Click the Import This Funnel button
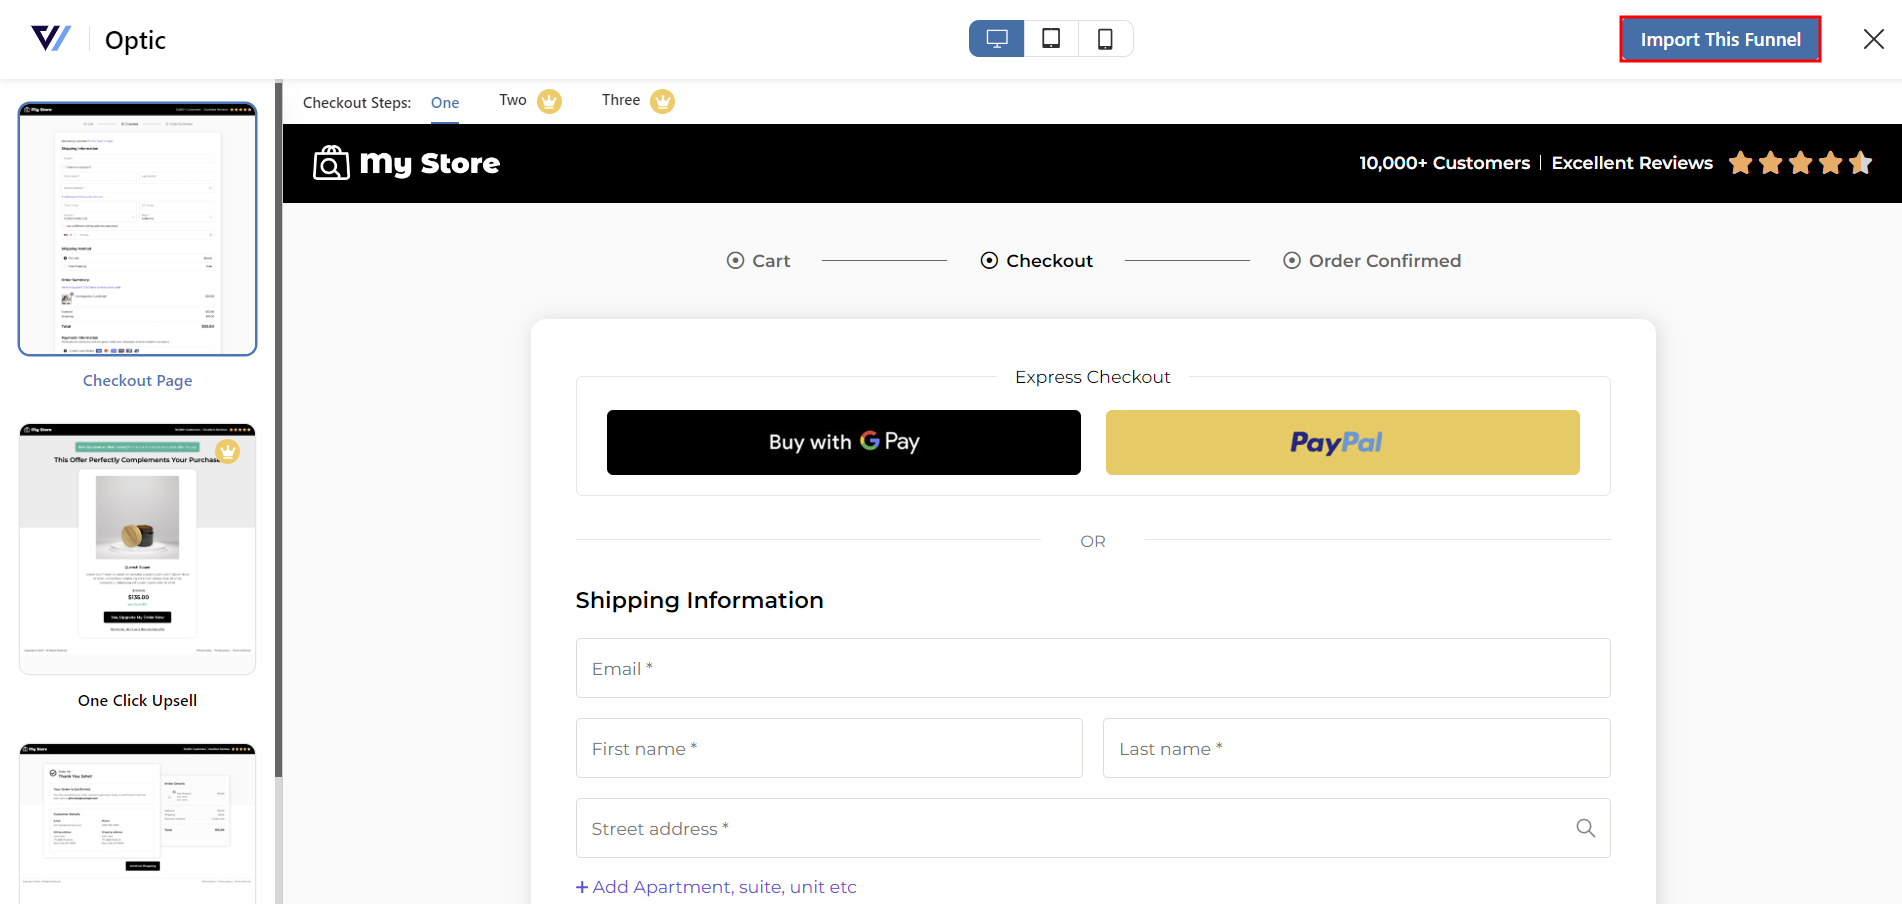This screenshot has height=904, width=1902. pyautogui.click(x=1719, y=39)
